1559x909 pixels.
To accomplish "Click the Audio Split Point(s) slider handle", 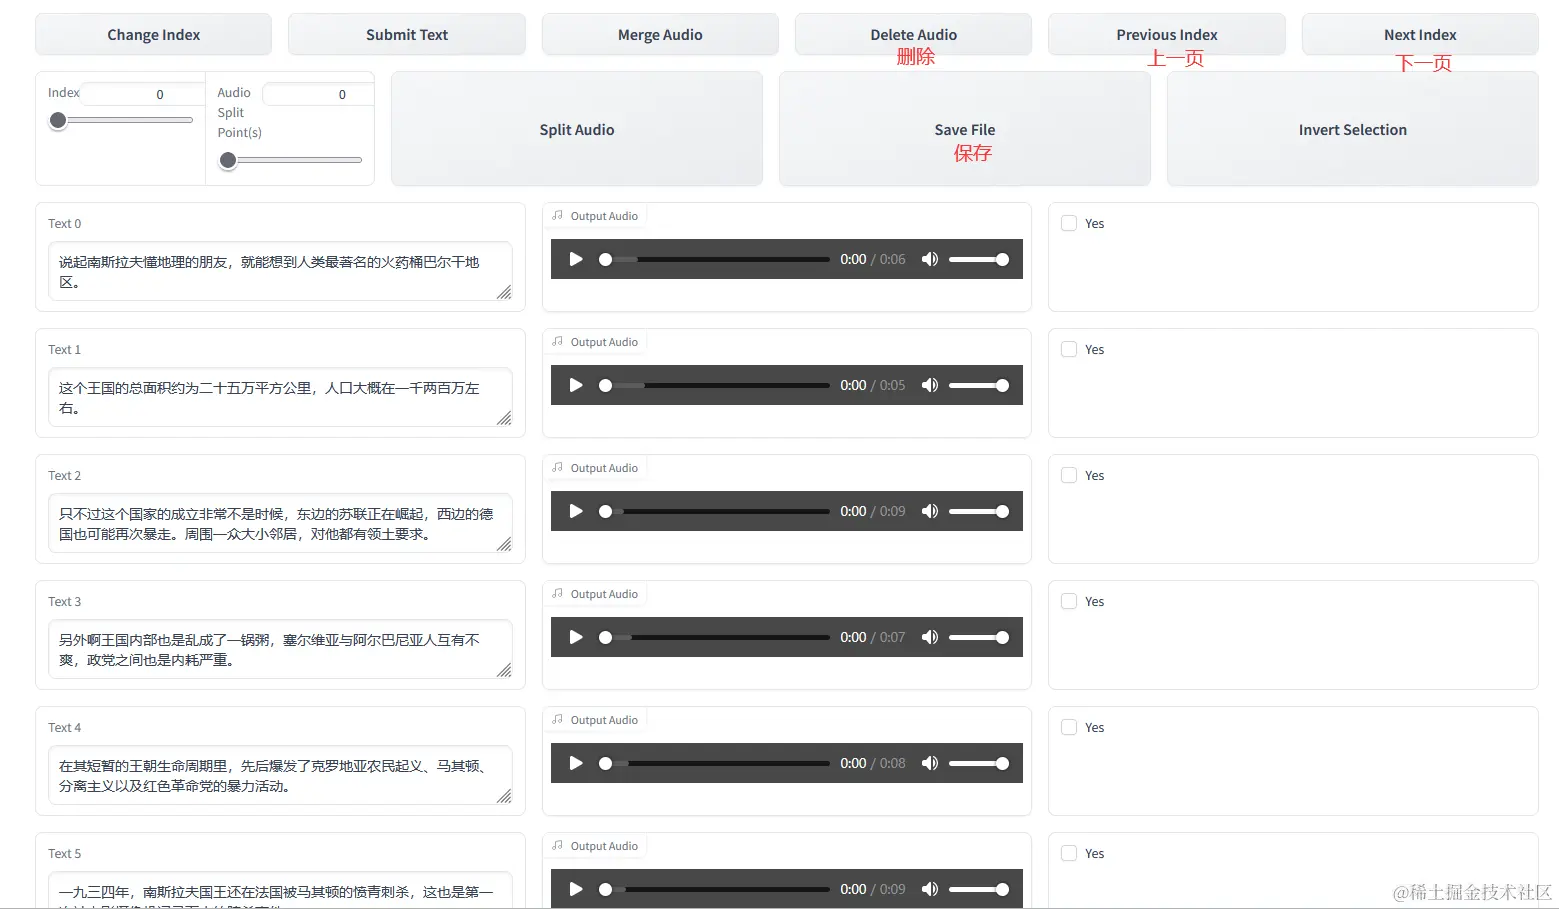I will (228, 160).
